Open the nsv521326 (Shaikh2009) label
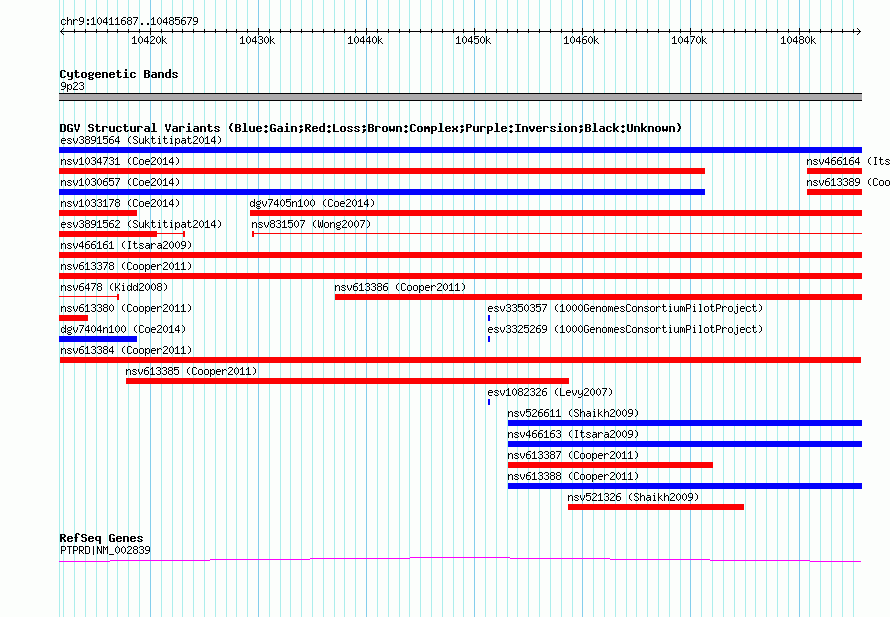This screenshot has height=617, width=890. tap(633, 497)
